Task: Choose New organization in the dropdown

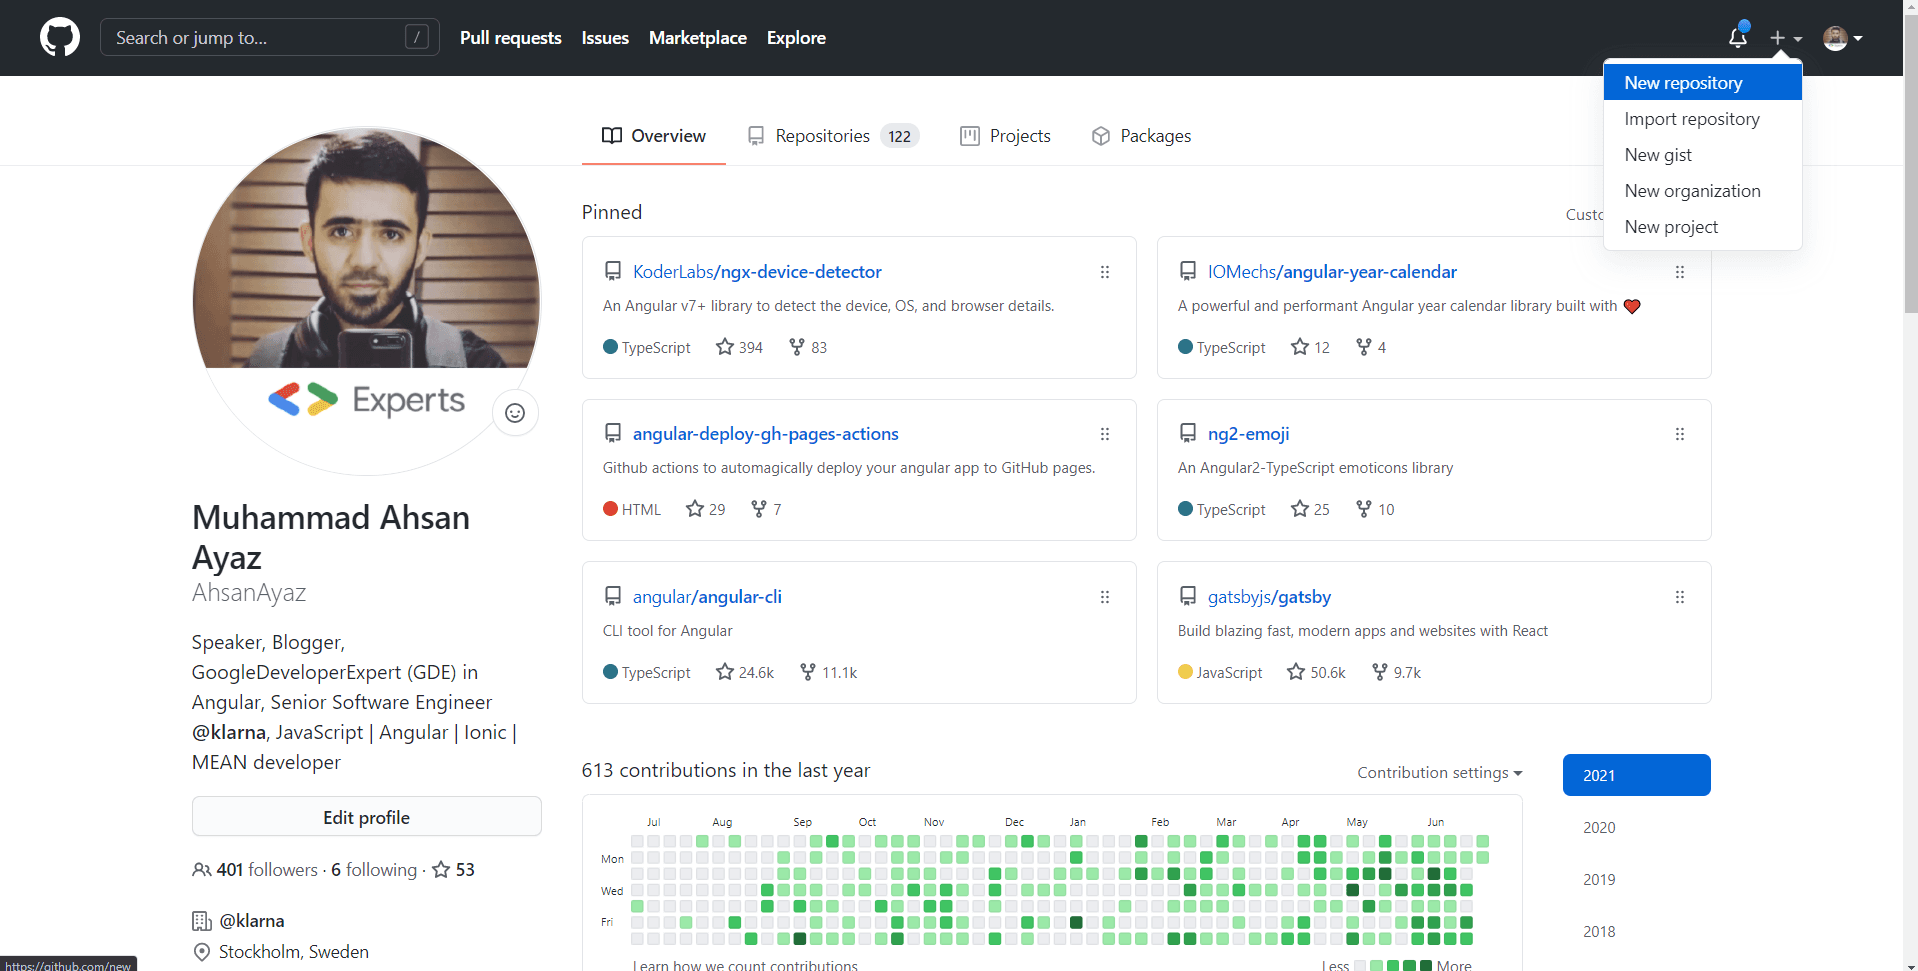Action: click(x=1702, y=191)
